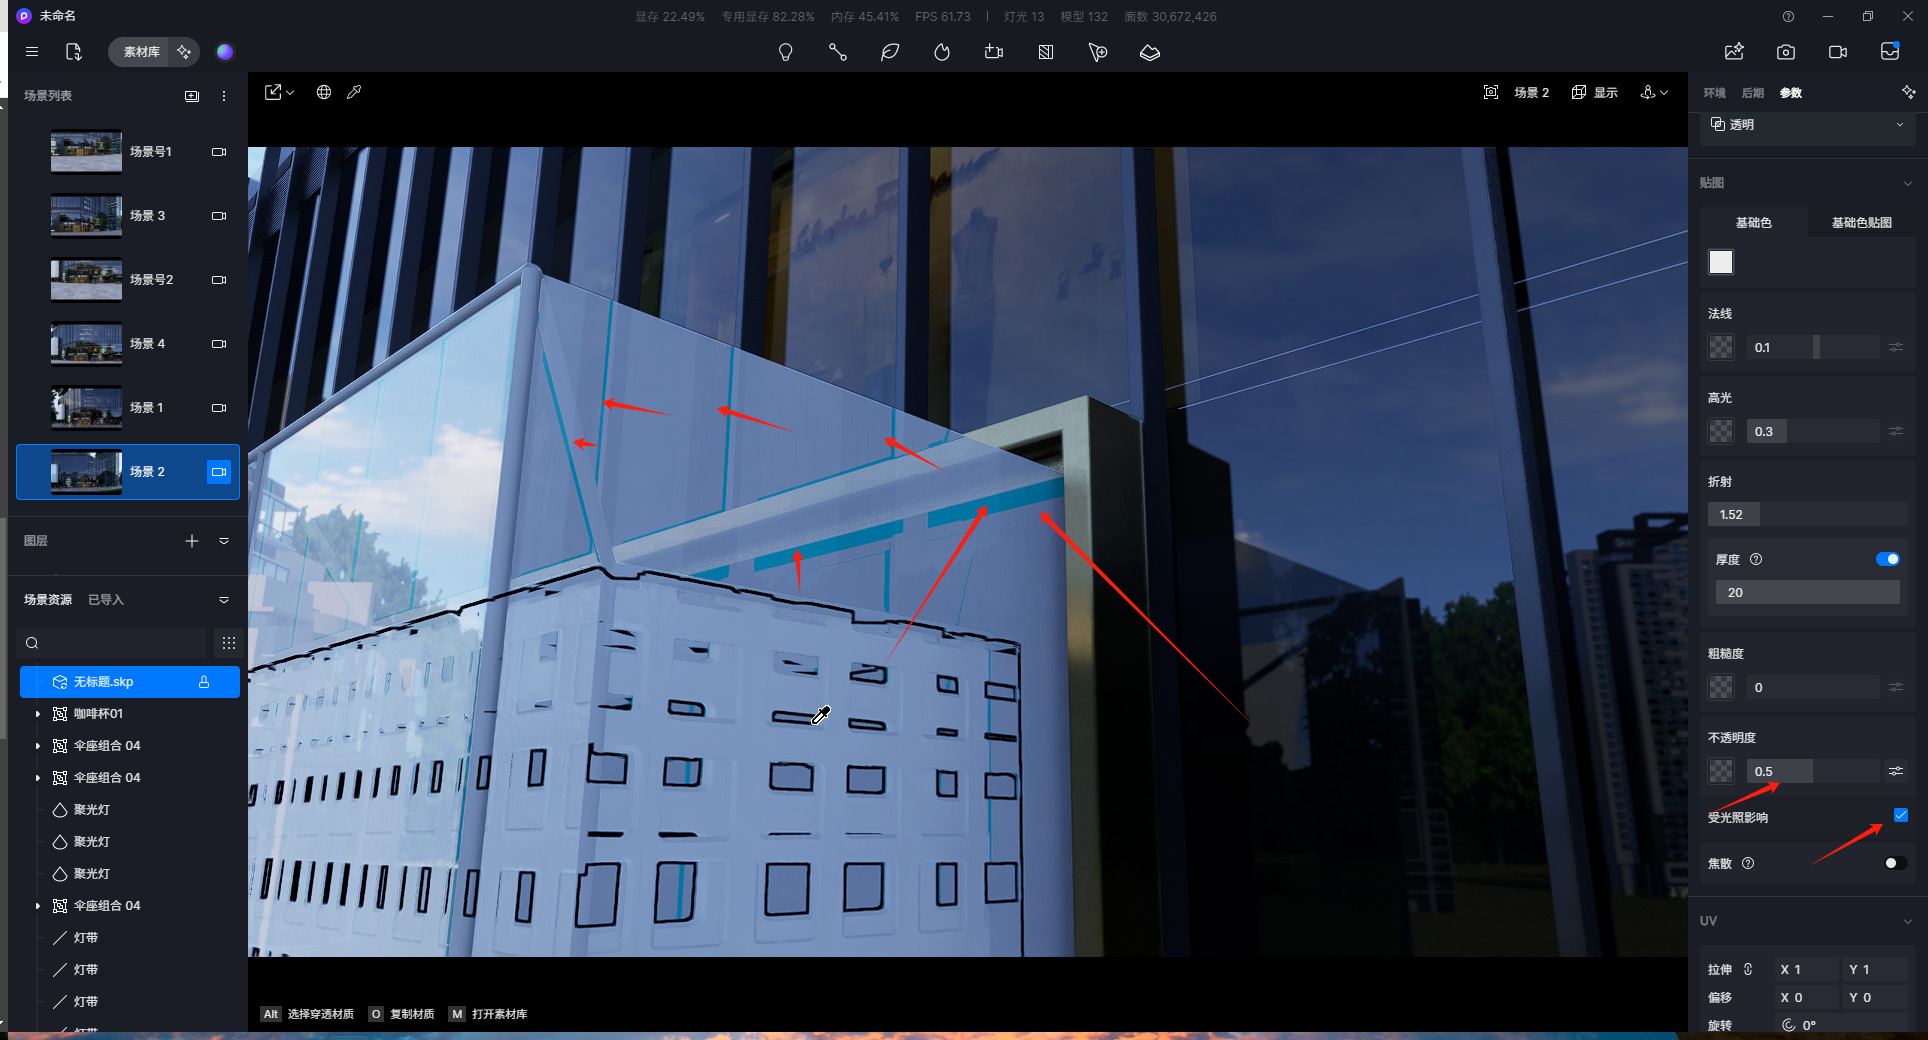1928x1040 pixels.
Task: Click the leaf vegetation icon in top toolbar
Action: [x=889, y=52]
